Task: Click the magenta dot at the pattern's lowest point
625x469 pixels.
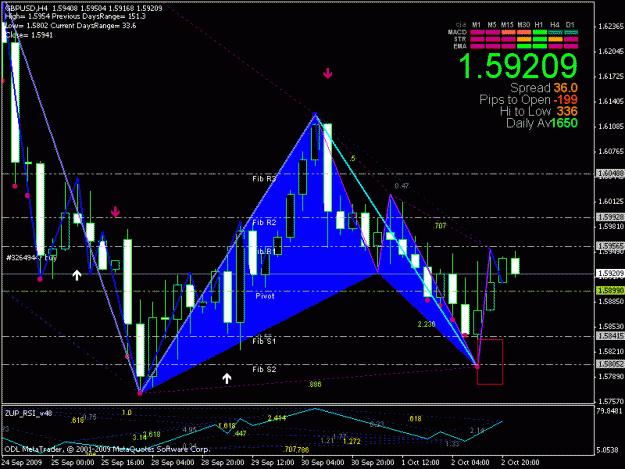Action: (140, 393)
